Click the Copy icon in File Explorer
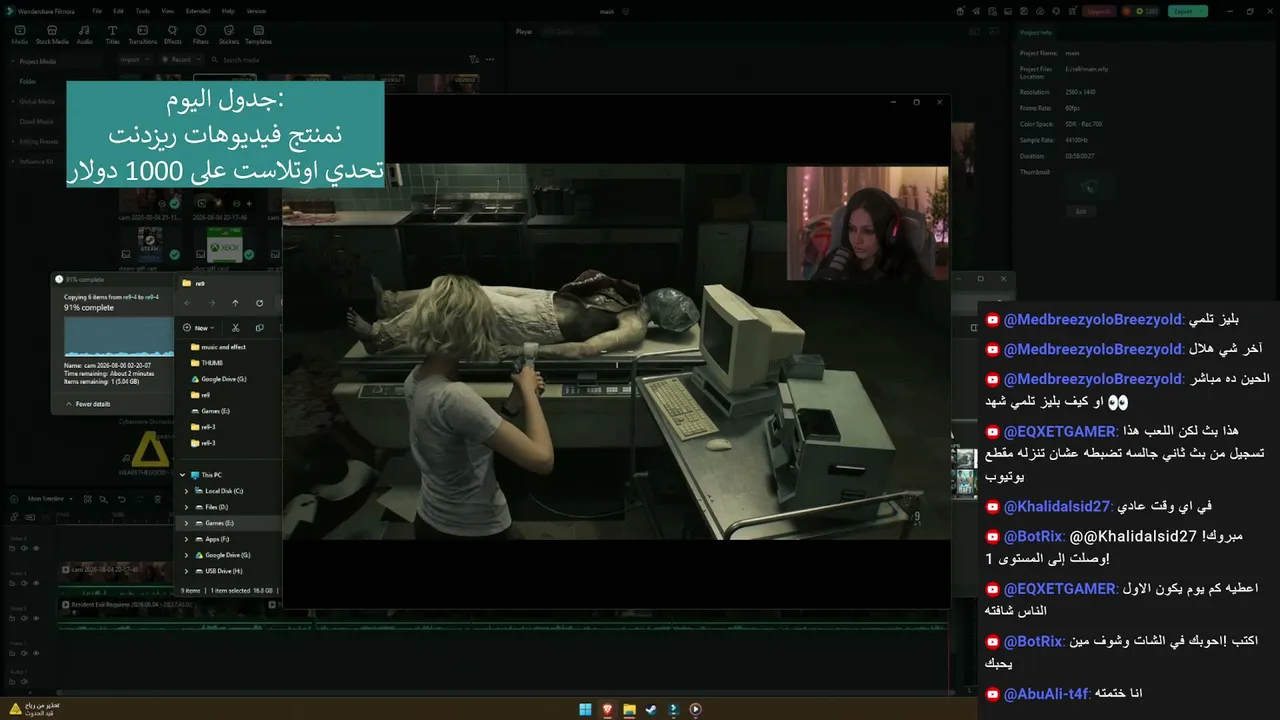 pos(260,327)
